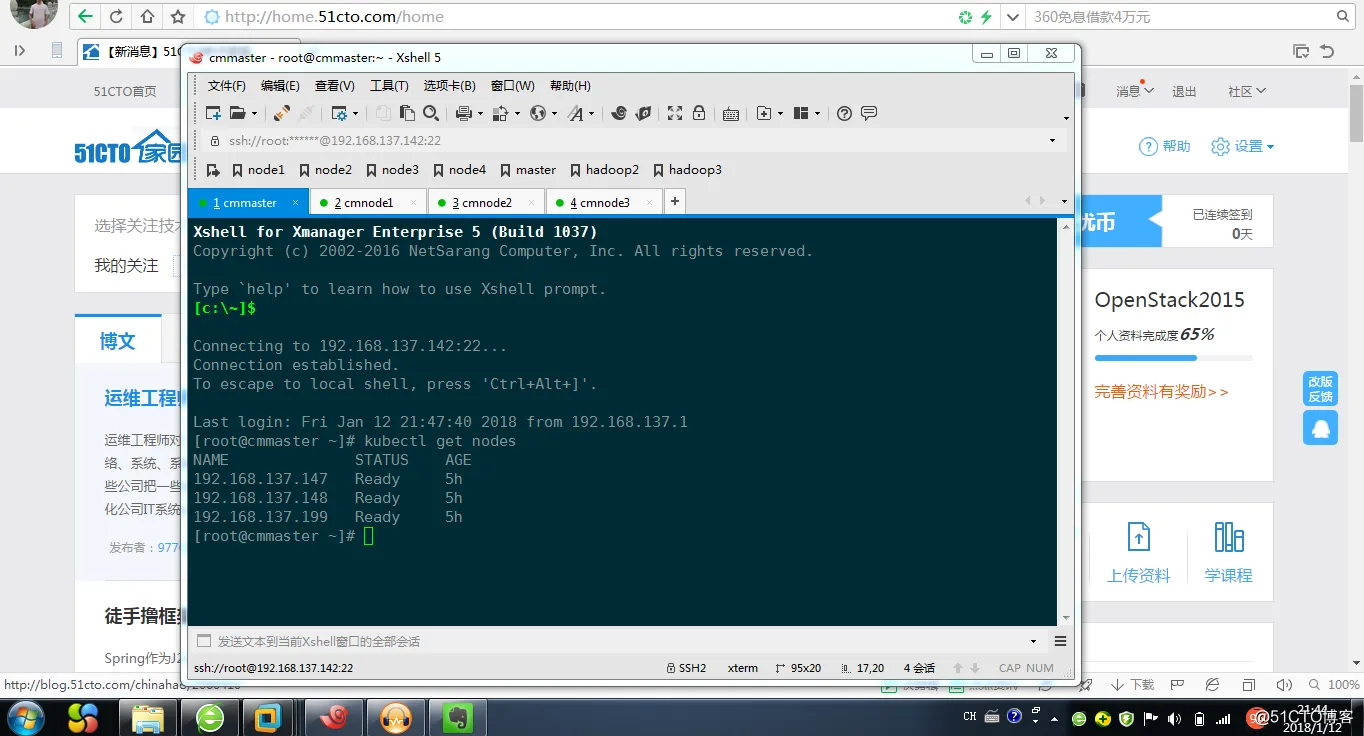
Task: Click the Find magnifier icon in toolbar
Action: coord(431,113)
